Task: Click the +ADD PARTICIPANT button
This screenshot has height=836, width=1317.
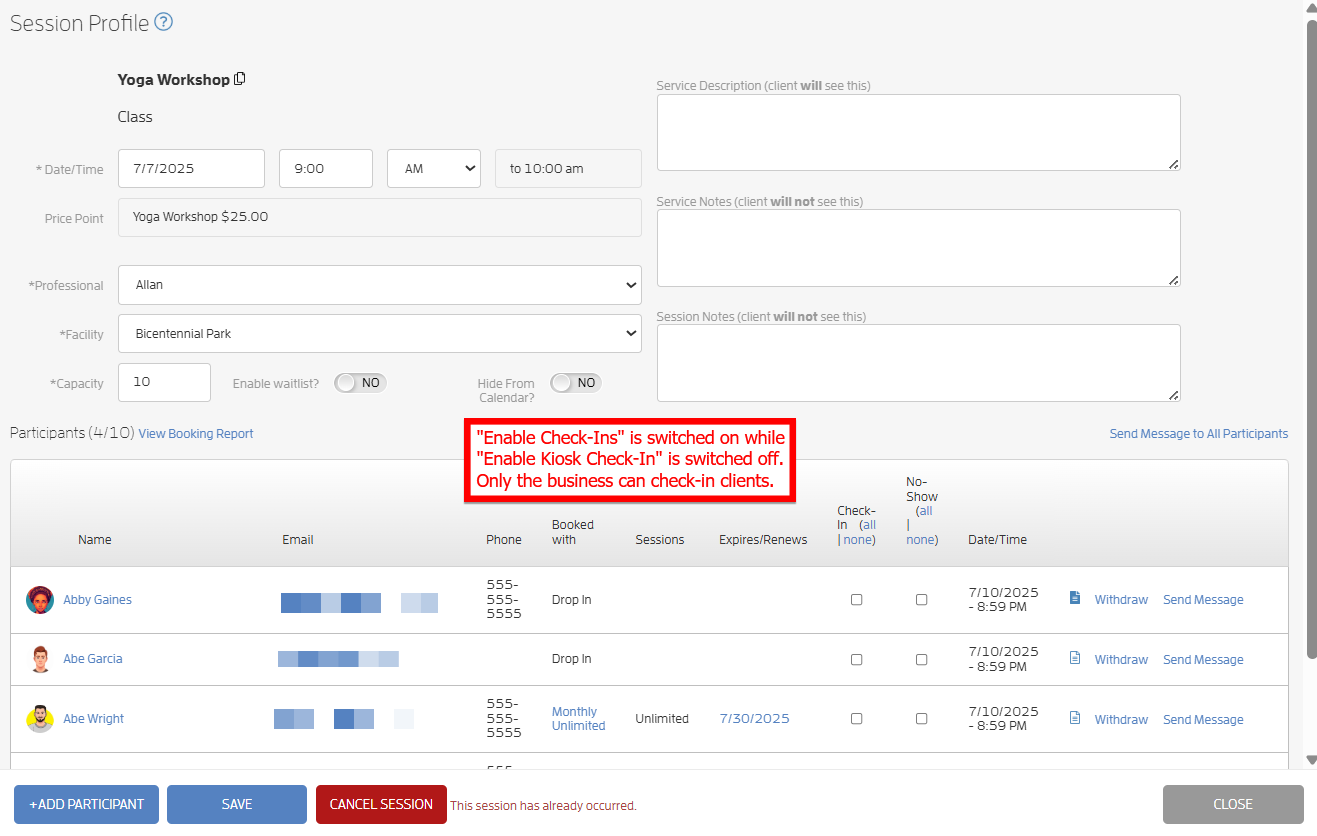Action: [86, 804]
